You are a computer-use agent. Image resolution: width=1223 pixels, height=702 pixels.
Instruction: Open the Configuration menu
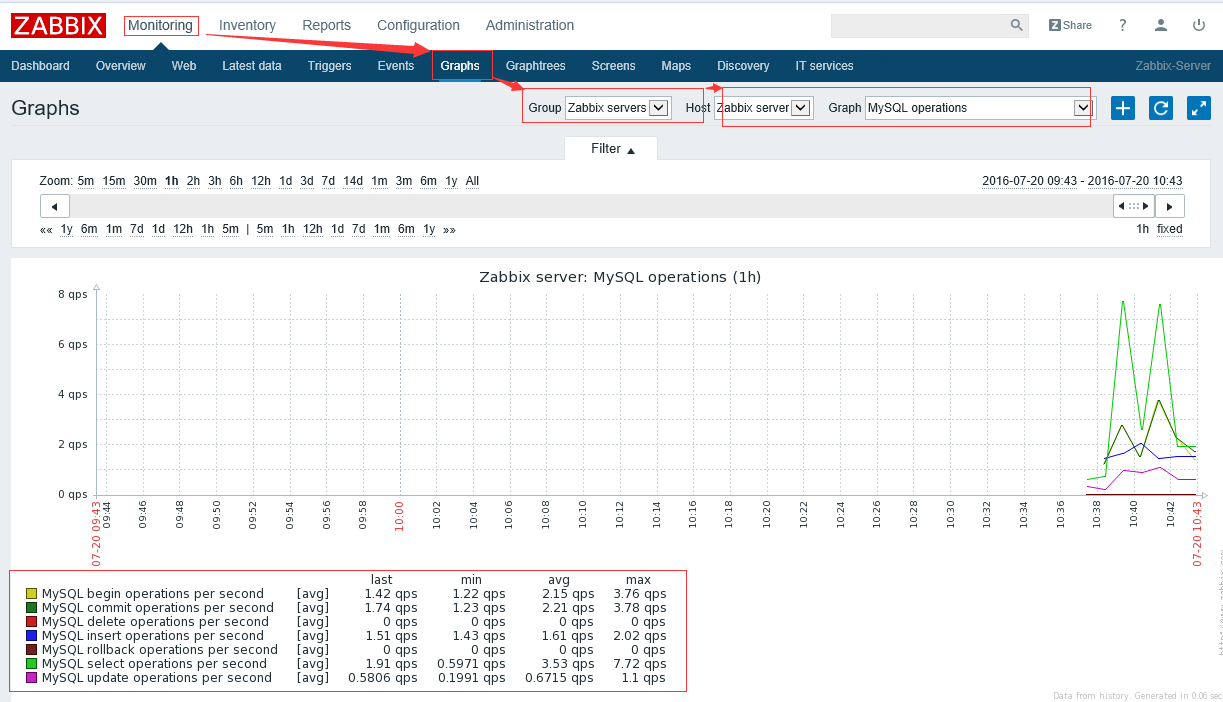tap(418, 25)
